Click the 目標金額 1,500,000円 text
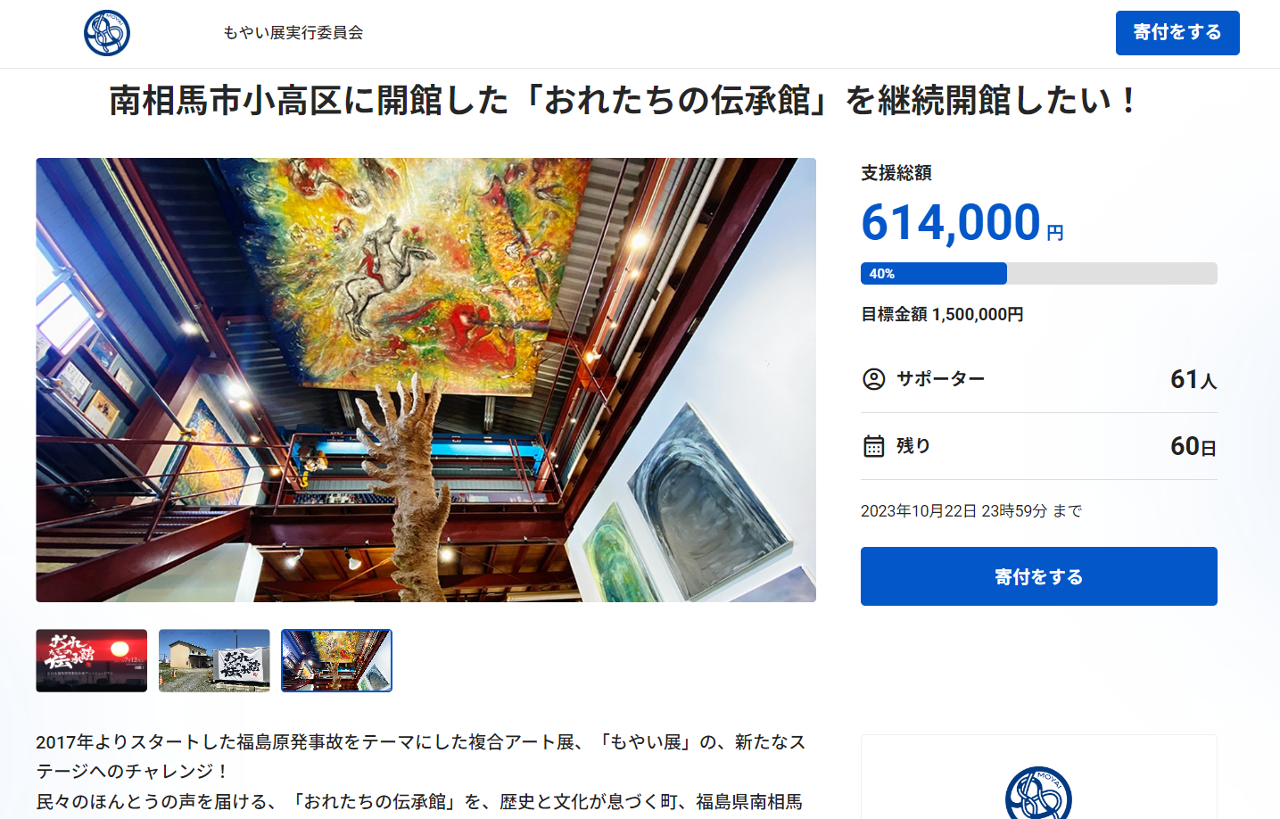This screenshot has height=819, width=1280. click(942, 314)
